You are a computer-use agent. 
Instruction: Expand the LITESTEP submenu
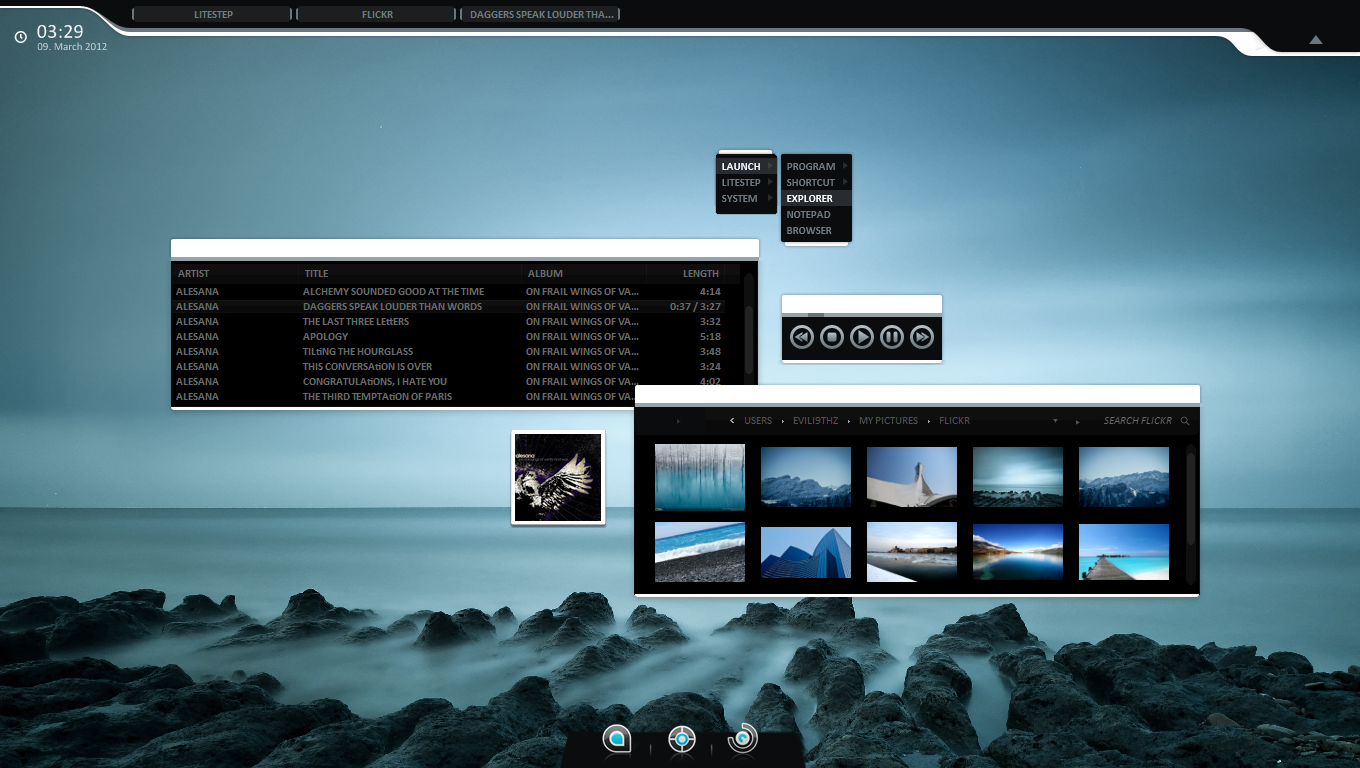(746, 183)
